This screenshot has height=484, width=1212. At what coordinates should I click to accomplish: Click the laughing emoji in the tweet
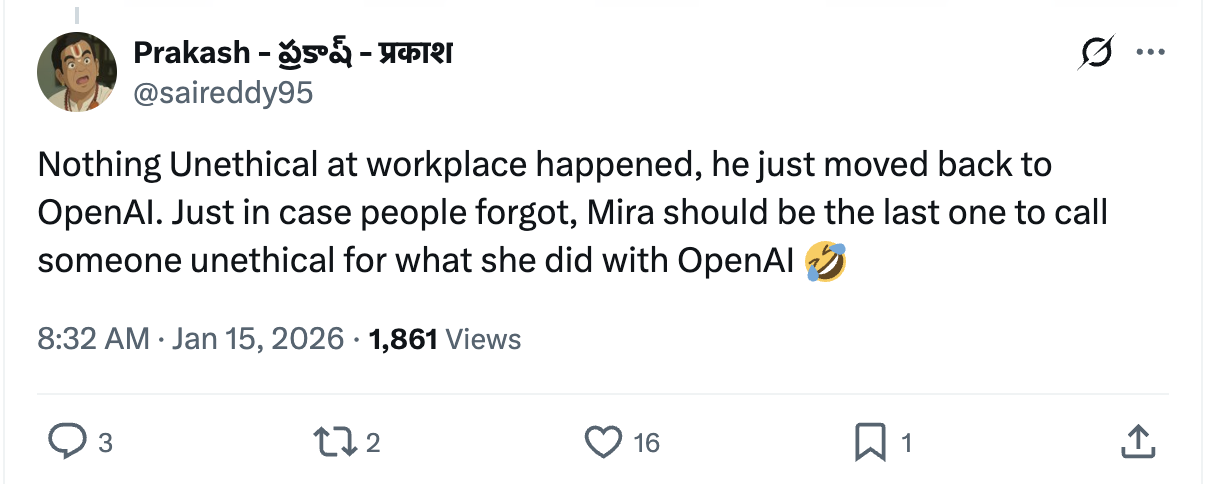point(825,262)
